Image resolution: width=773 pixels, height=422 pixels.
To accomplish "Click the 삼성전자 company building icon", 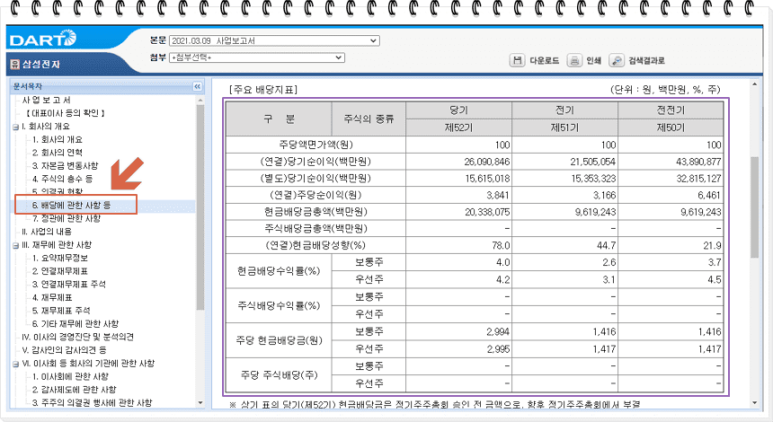I will click(x=14, y=65).
